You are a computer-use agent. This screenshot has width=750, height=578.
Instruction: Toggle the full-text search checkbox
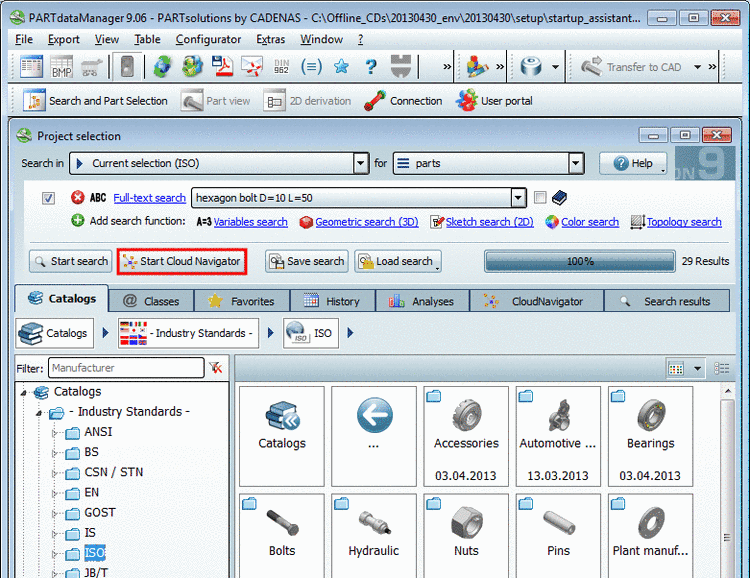[48, 198]
